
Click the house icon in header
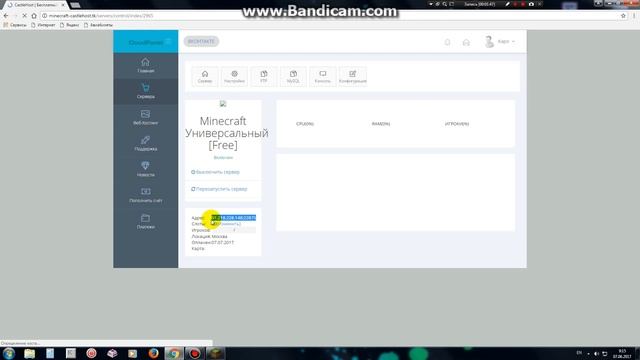(466, 42)
